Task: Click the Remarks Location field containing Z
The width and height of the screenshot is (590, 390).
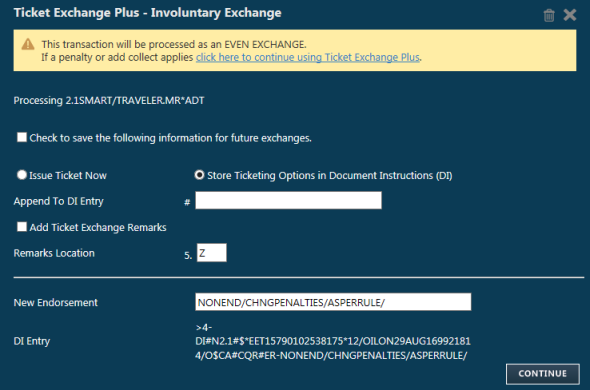Action: coord(211,253)
